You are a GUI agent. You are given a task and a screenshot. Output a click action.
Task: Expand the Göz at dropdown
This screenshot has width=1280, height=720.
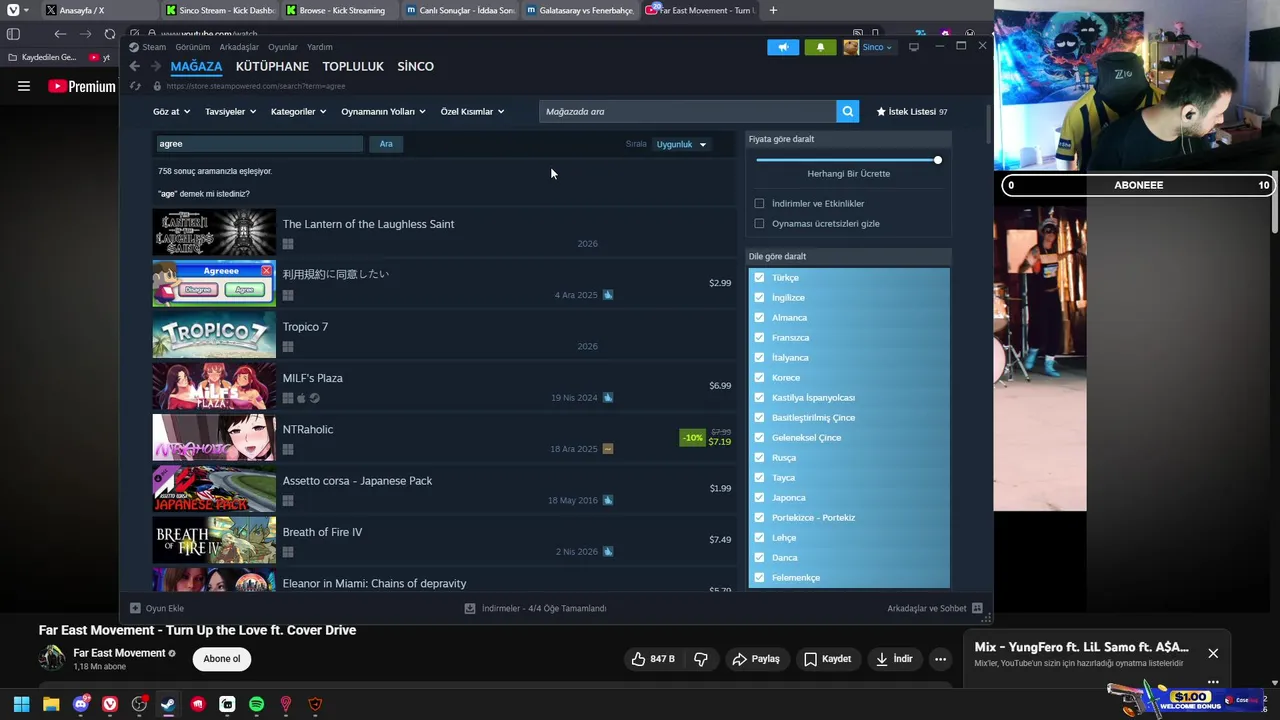coord(170,111)
